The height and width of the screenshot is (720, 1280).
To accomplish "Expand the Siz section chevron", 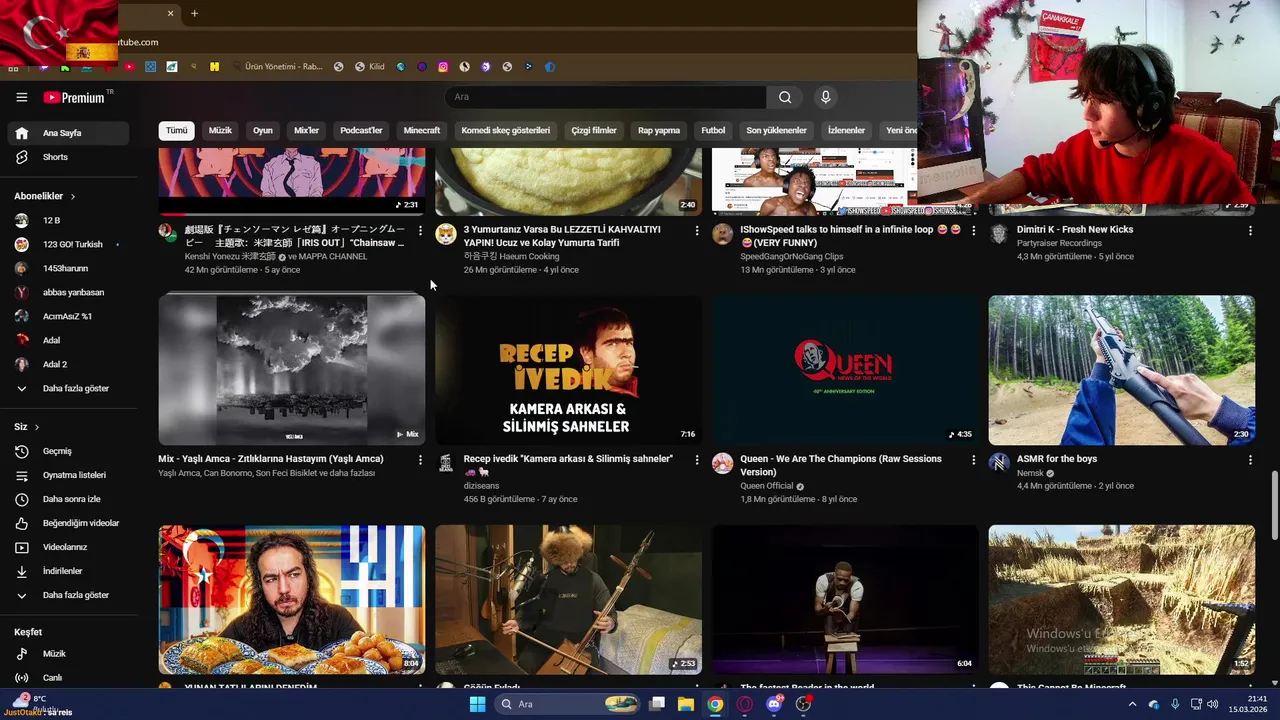I will (x=37, y=427).
